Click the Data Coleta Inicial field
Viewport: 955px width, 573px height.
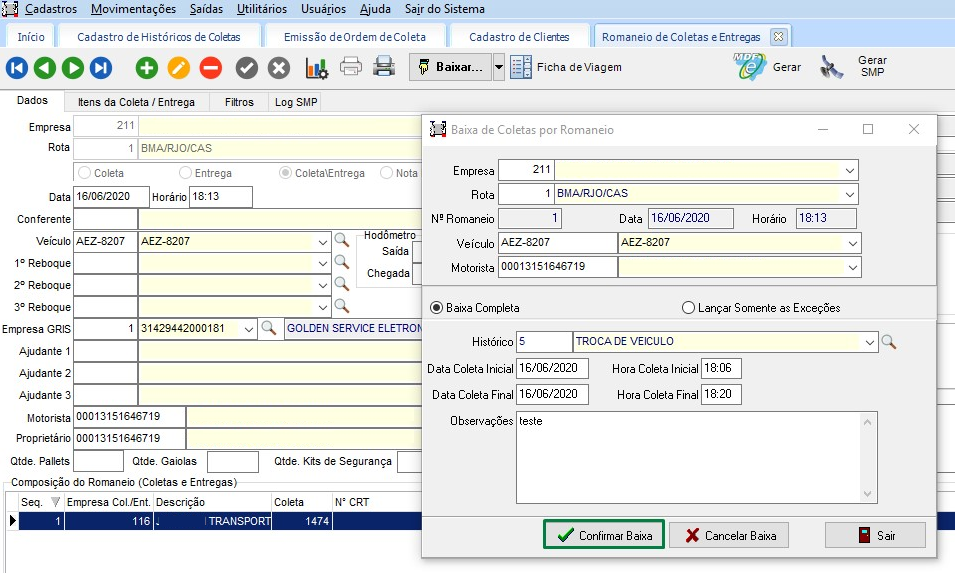(x=553, y=368)
